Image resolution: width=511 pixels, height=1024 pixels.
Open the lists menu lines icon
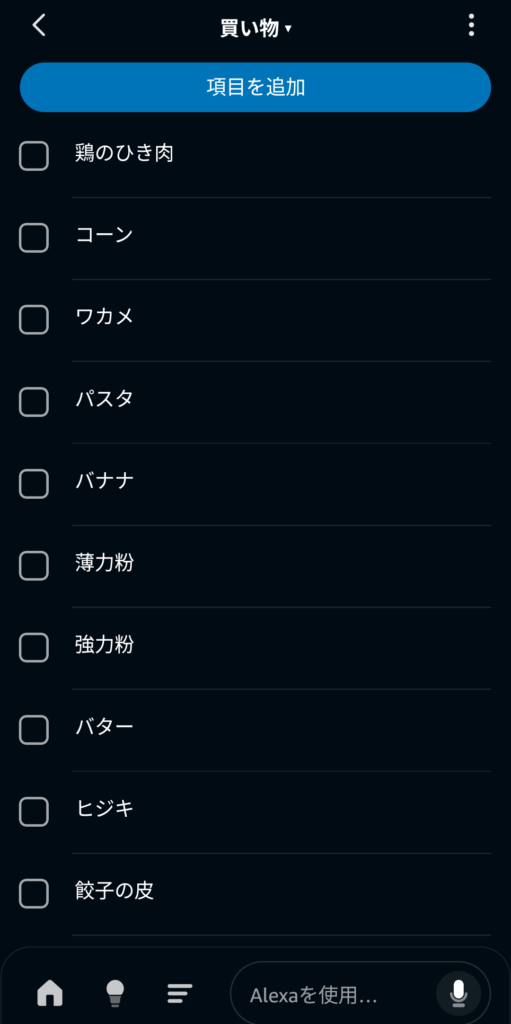(x=179, y=993)
